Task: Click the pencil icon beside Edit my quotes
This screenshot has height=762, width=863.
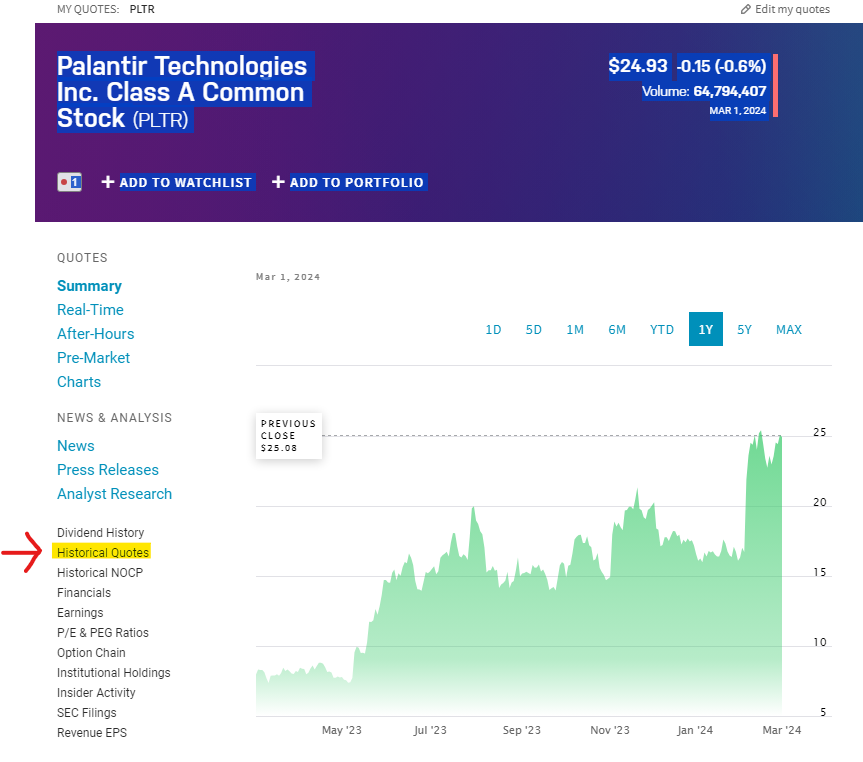Action: pos(745,9)
